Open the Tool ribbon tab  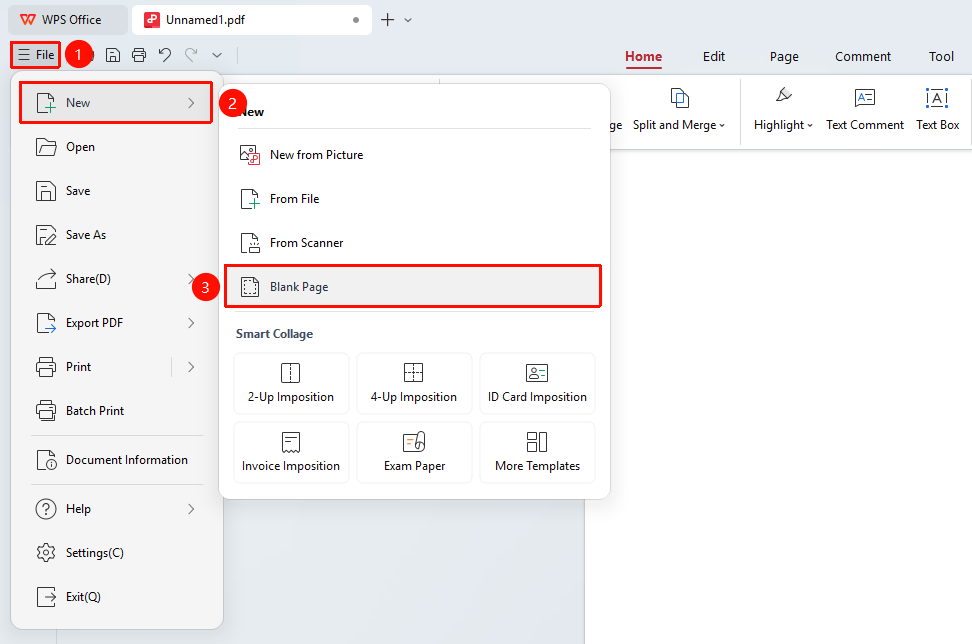point(941,56)
